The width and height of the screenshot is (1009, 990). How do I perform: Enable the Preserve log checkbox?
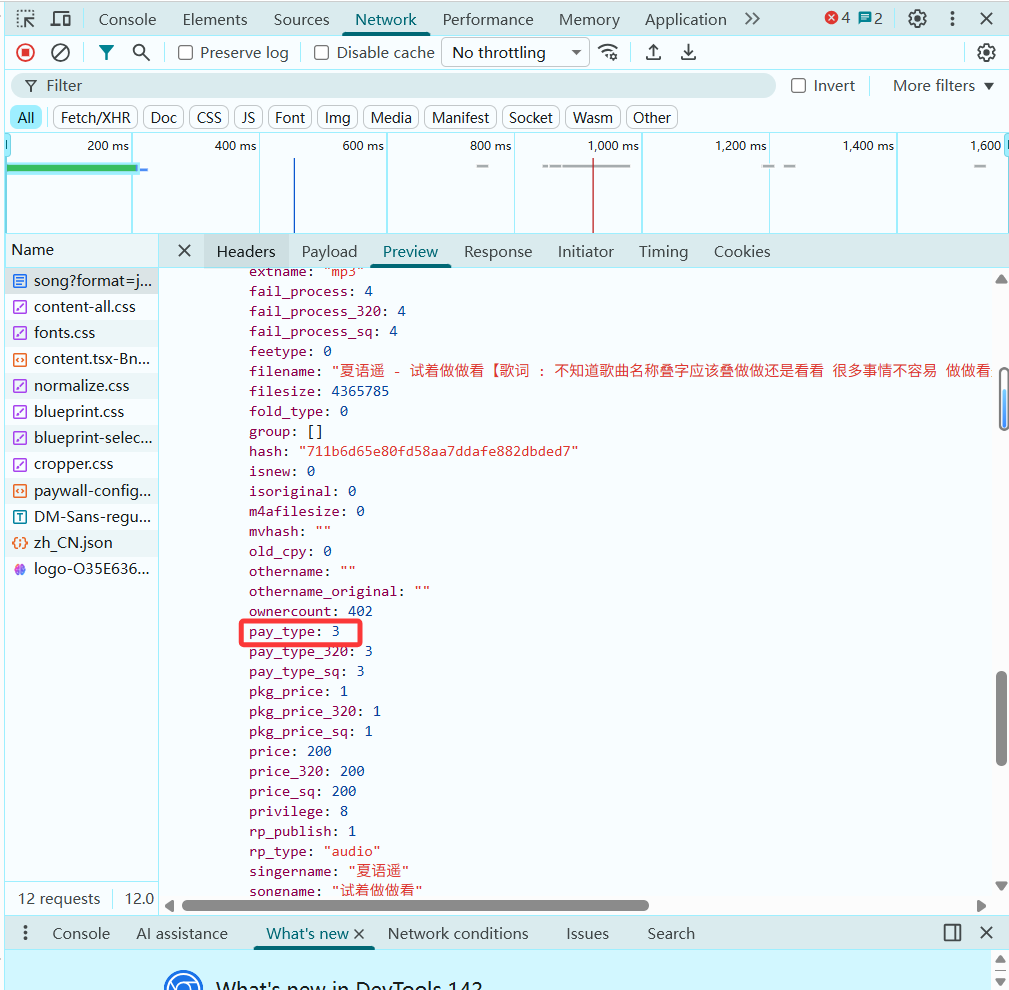click(185, 53)
